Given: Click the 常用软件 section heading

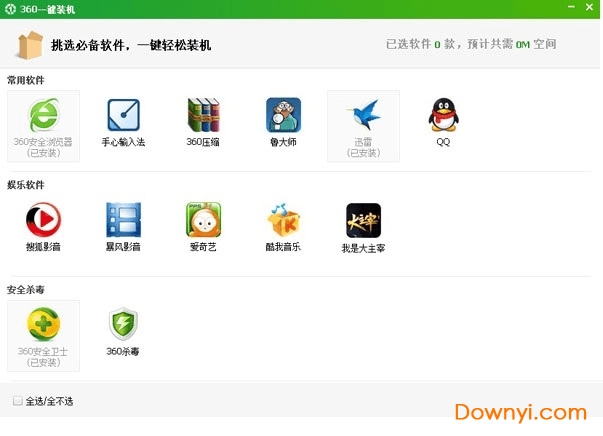Looking at the screenshot, I should click(x=26, y=80).
